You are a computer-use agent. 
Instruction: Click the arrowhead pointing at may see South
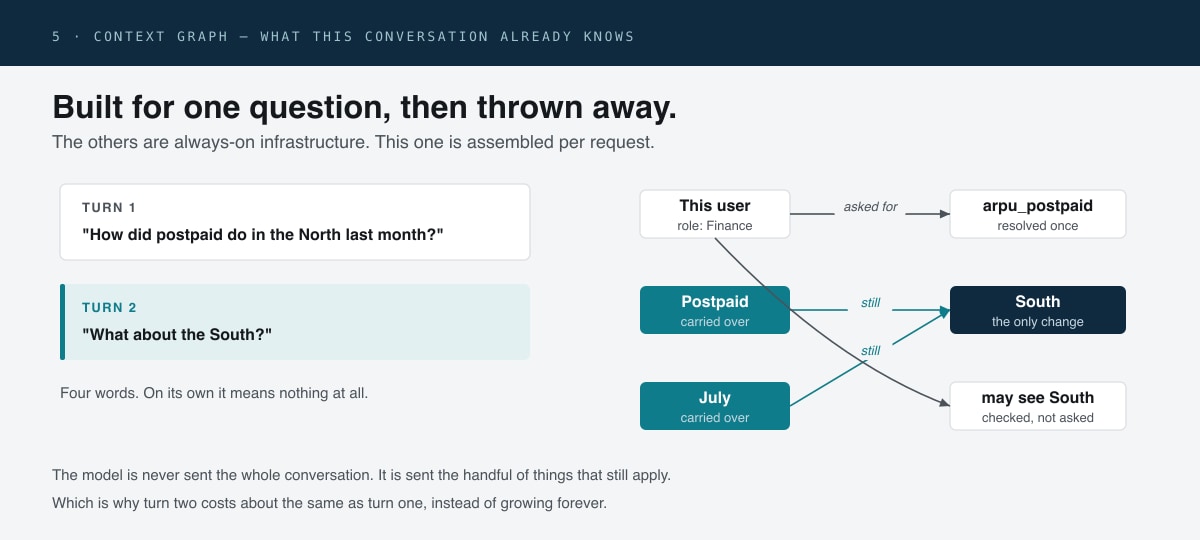[943, 403]
